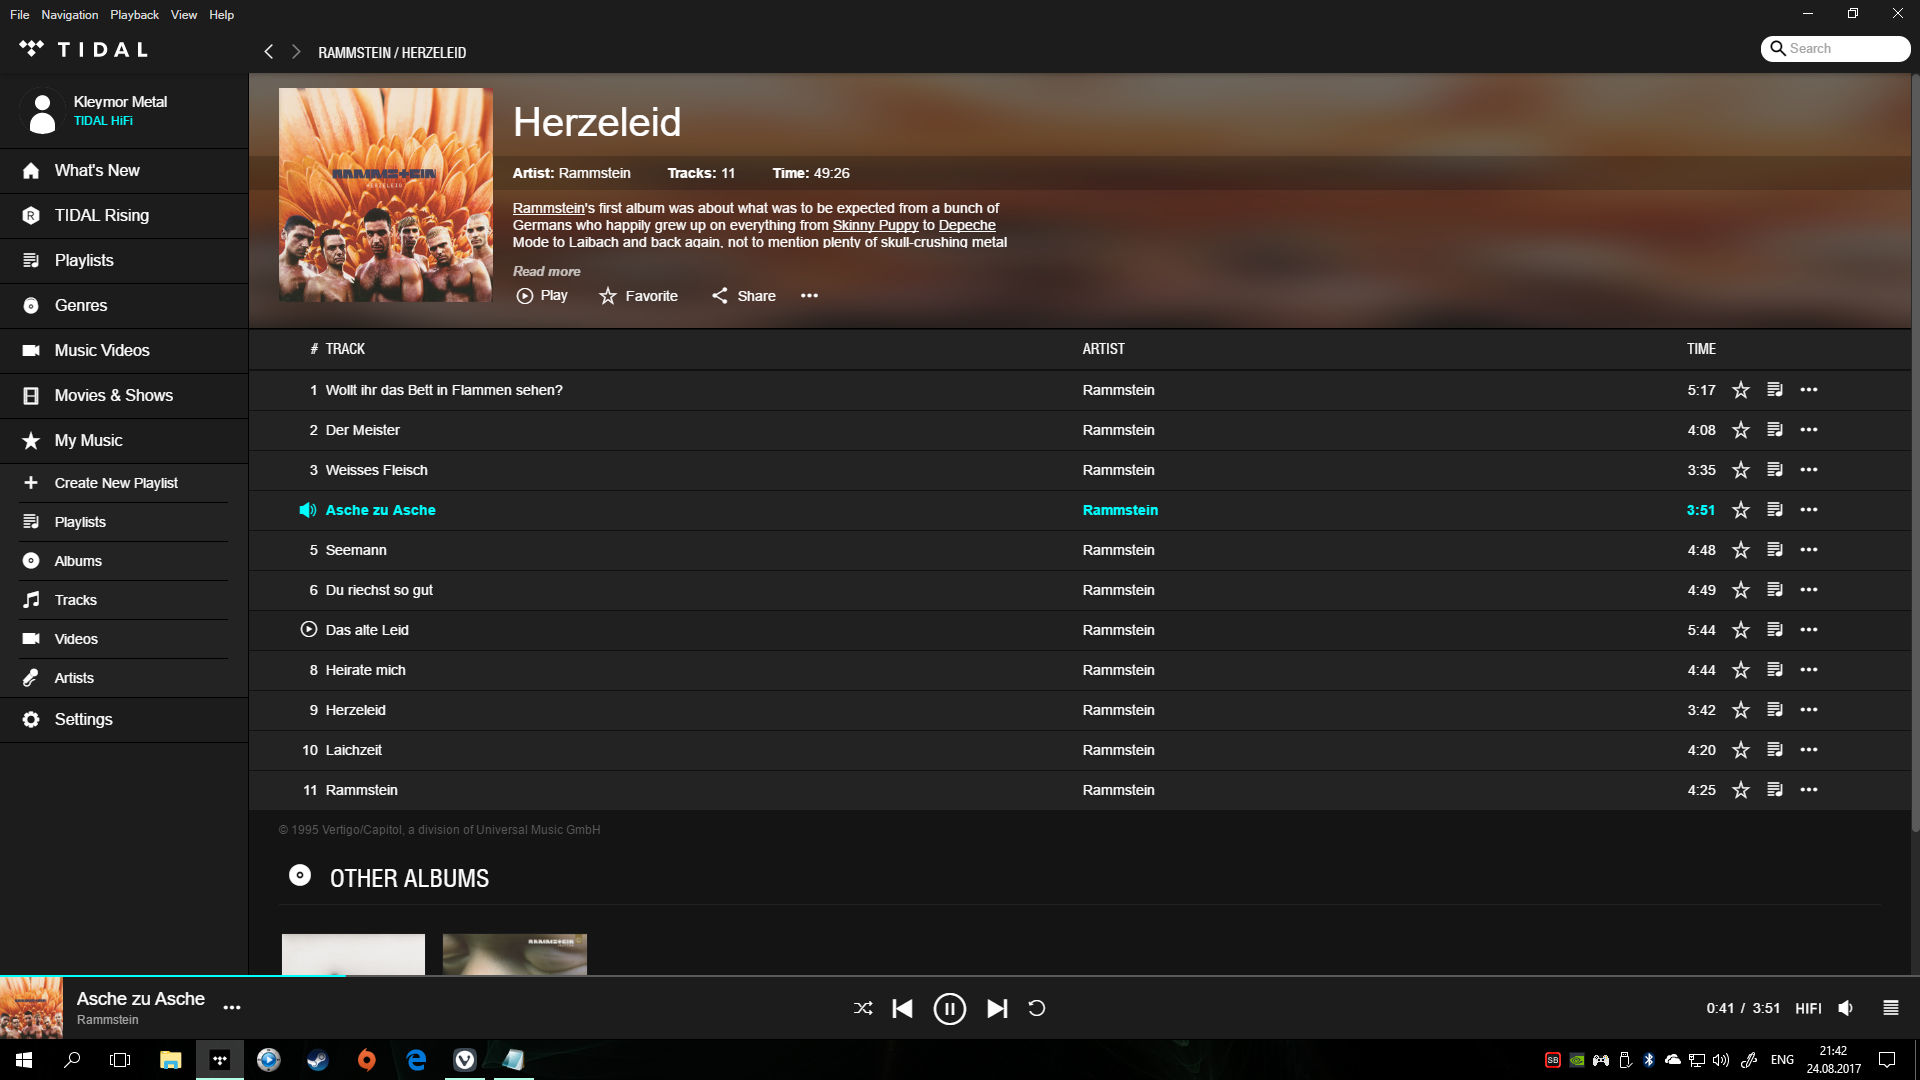This screenshot has height=1080, width=1920.
Task: Open options for Seemann track
Action: 1809,550
